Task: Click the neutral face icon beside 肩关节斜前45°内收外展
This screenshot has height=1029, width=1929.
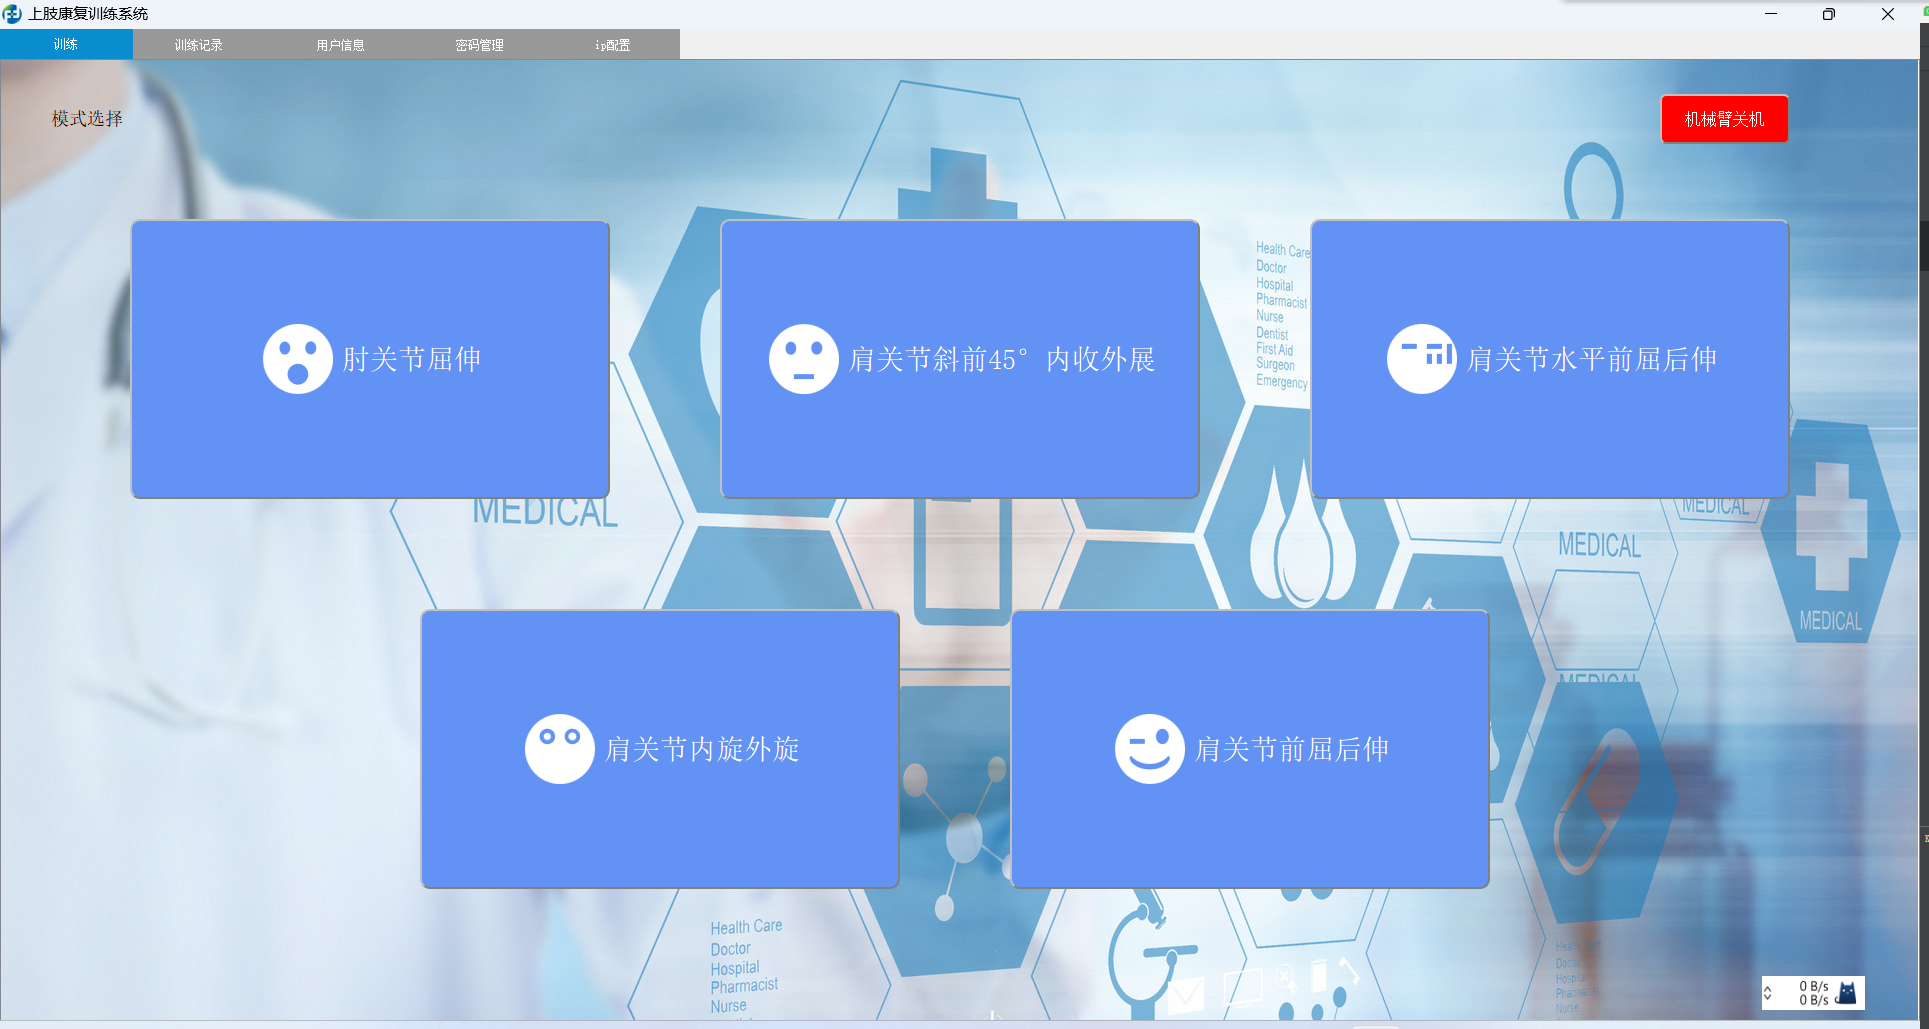Action: coord(803,359)
